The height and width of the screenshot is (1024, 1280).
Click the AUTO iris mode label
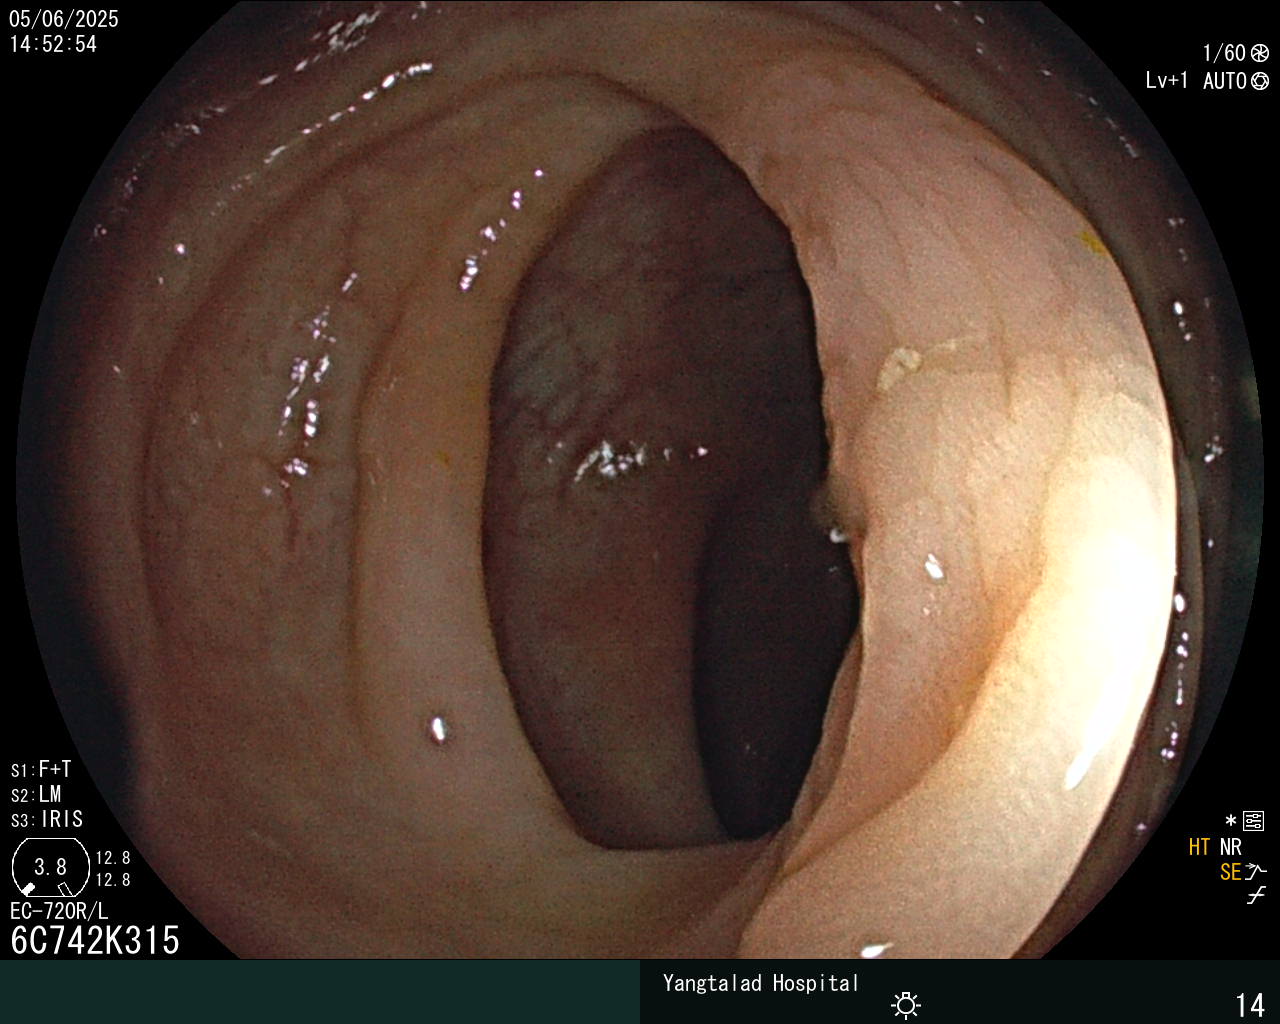click(1224, 82)
